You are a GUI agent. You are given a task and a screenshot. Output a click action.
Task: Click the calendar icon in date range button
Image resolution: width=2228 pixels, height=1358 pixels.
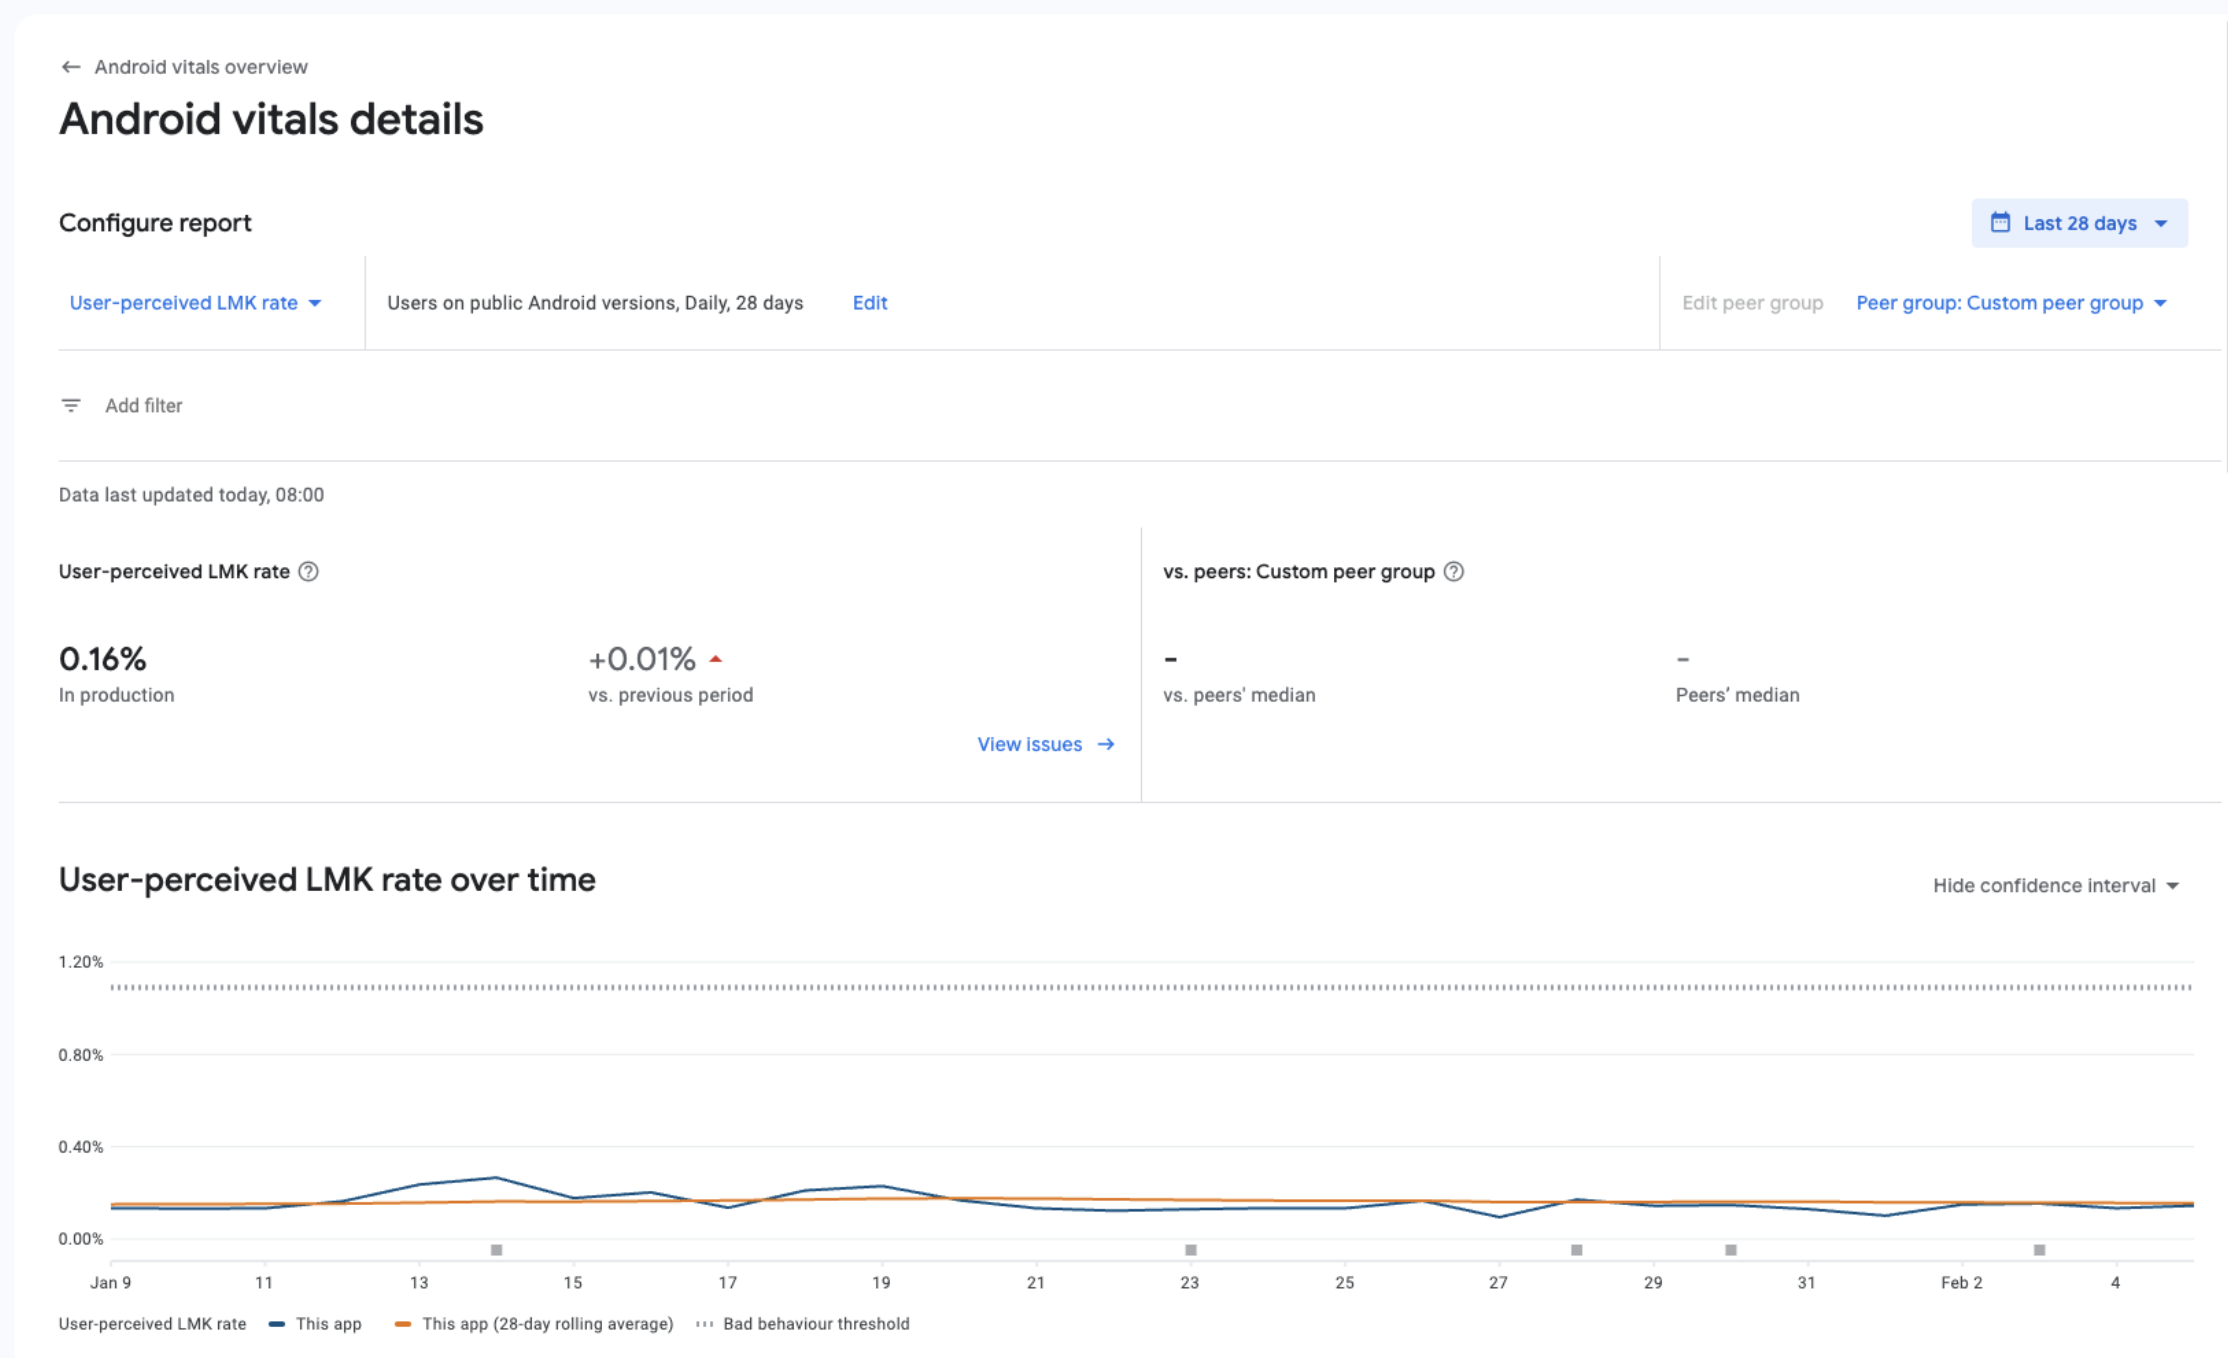click(1999, 223)
